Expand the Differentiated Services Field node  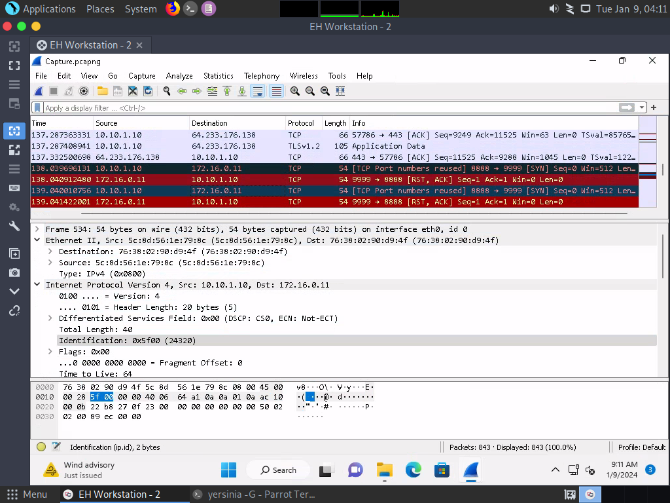pos(51,317)
